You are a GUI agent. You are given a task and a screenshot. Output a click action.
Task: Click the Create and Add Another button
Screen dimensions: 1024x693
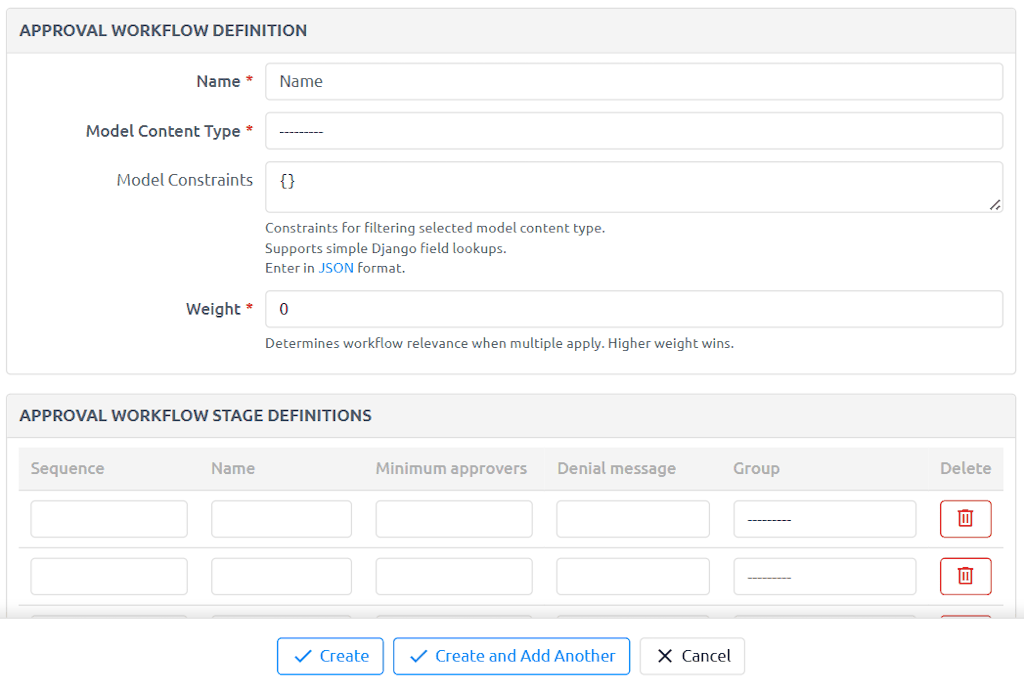(x=511, y=656)
